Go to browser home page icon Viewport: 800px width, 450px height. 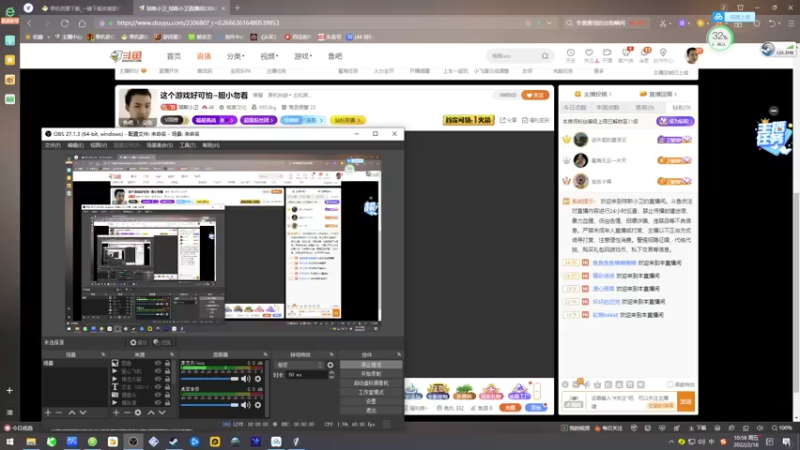[x=82, y=23]
